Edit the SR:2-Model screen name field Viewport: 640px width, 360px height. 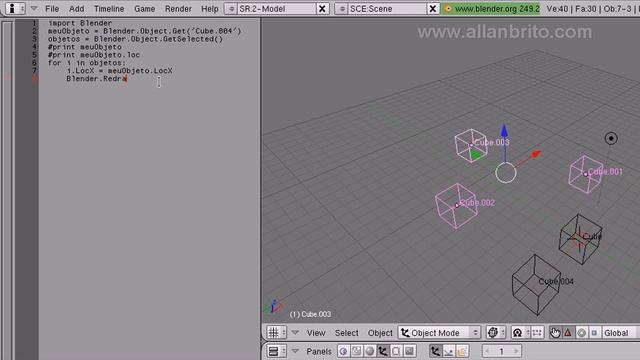pos(276,9)
